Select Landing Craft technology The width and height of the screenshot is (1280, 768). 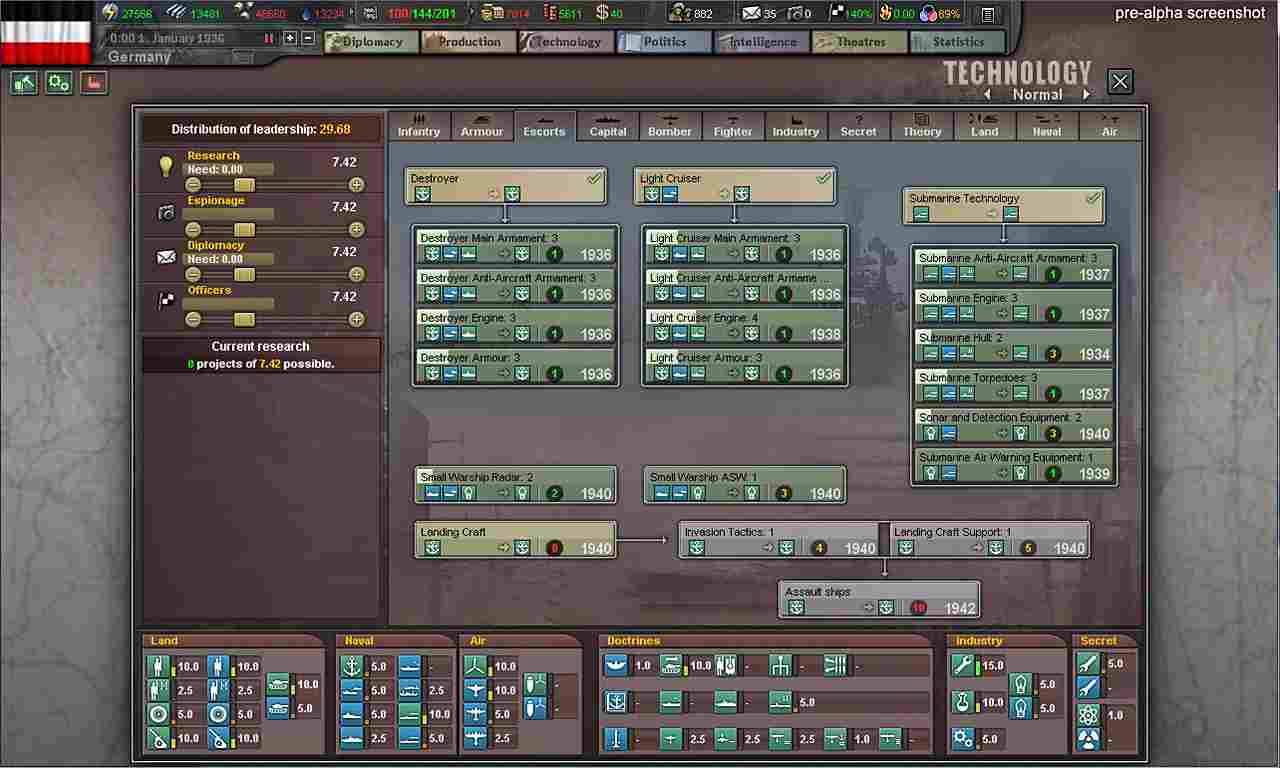(515, 540)
